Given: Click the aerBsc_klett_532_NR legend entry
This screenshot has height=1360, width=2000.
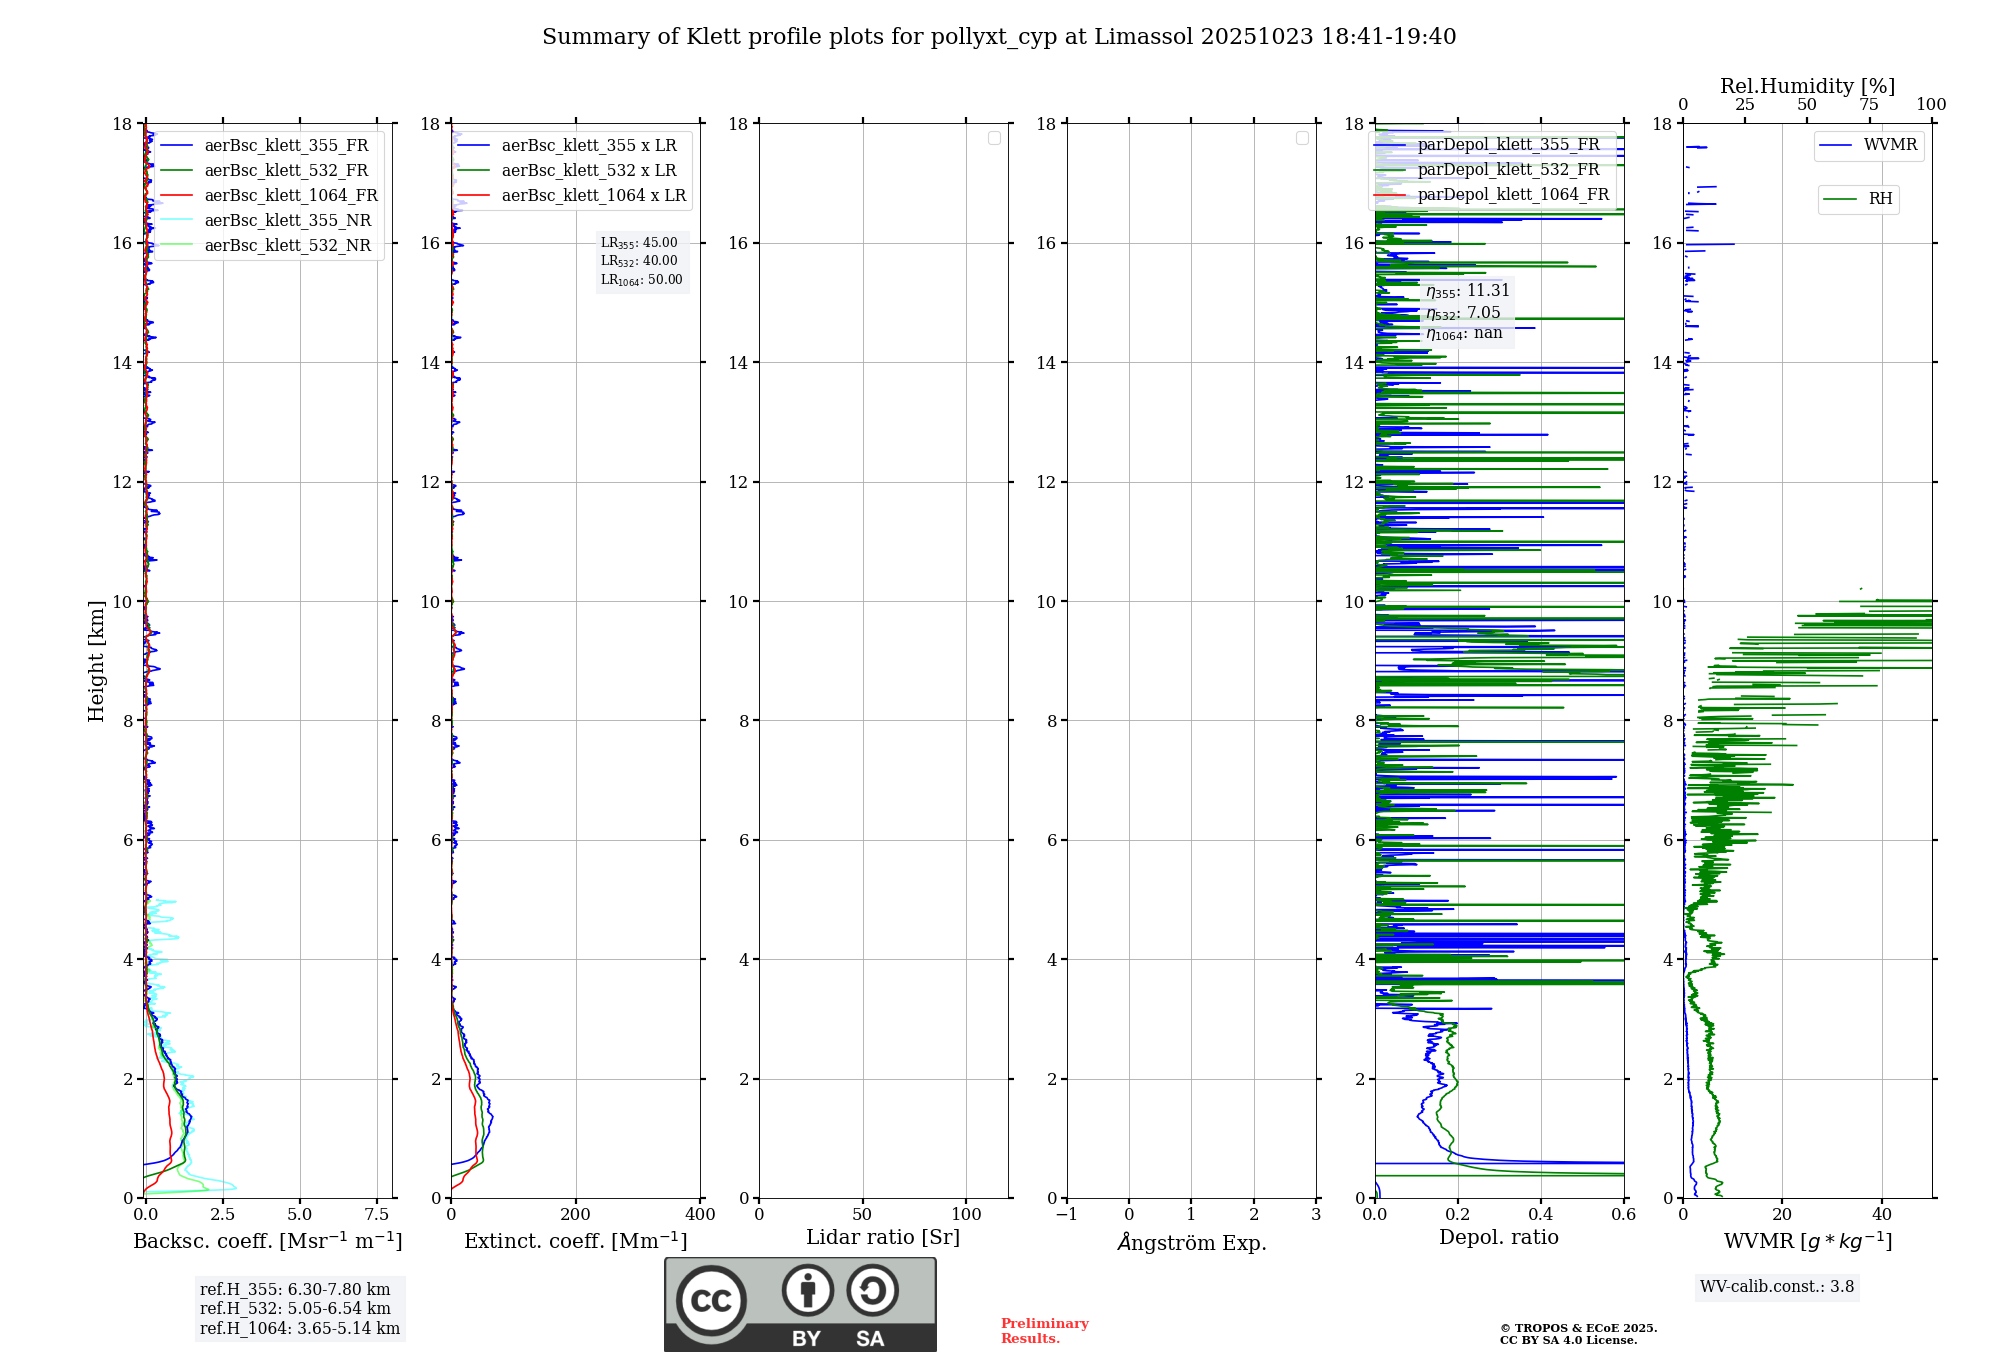Looking at the screenshot, I should (x=287, y=246).
